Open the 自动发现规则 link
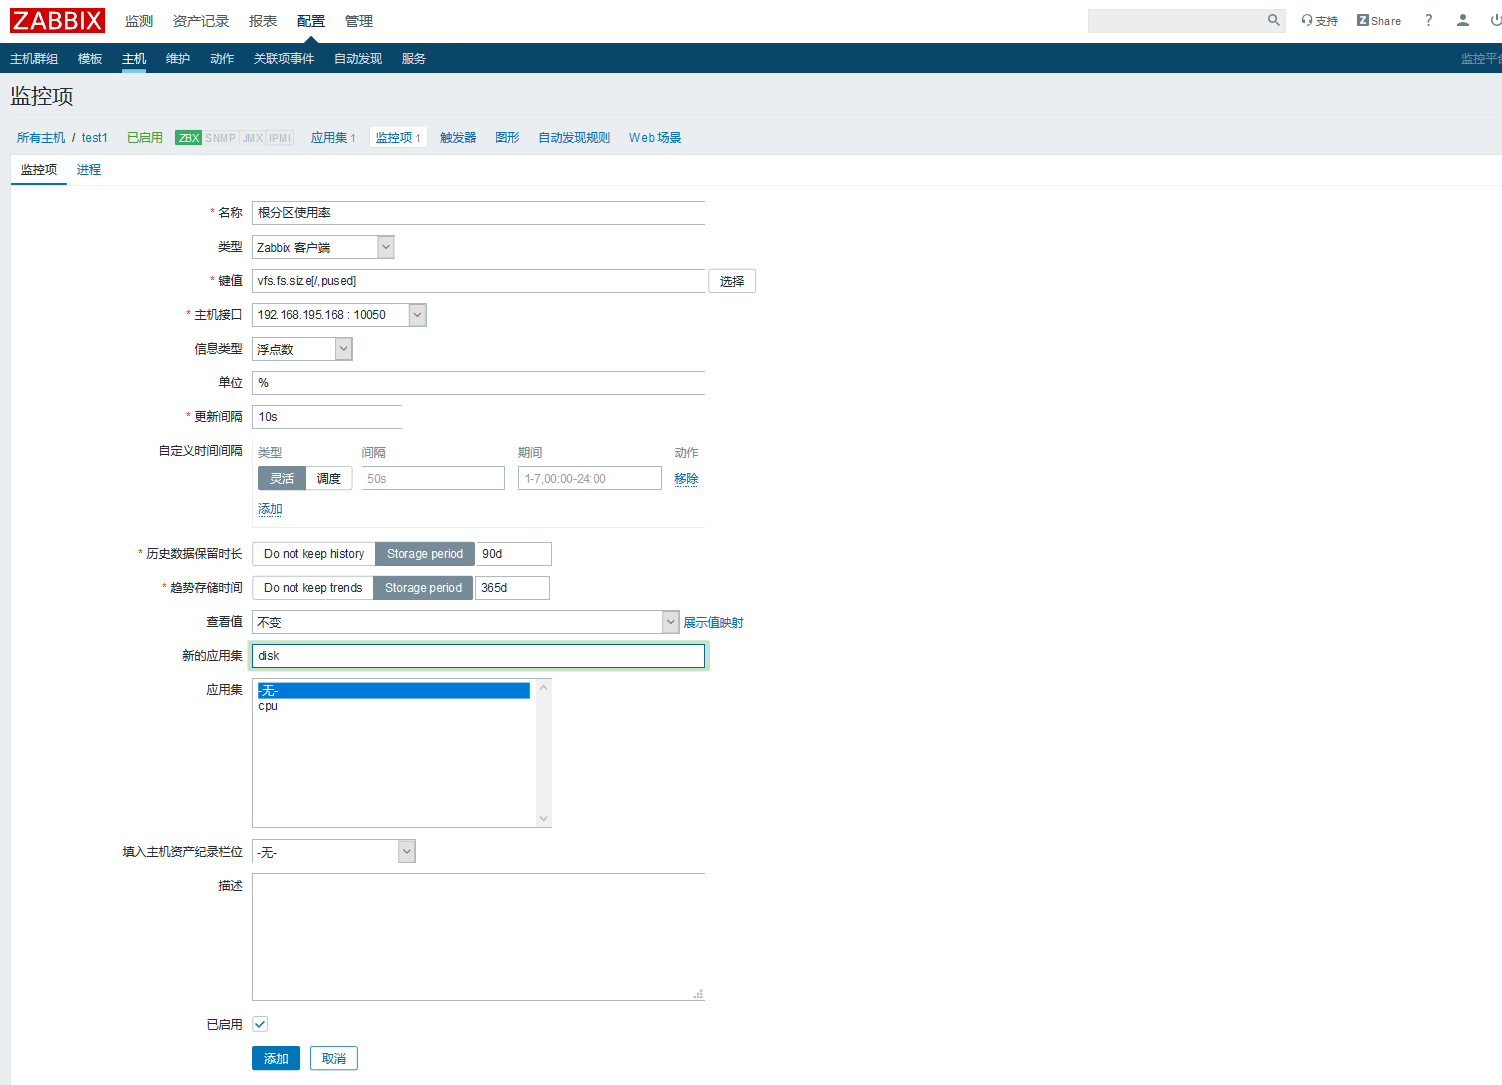Viewport: 1502px width, 1085px height. click(574, 138)
